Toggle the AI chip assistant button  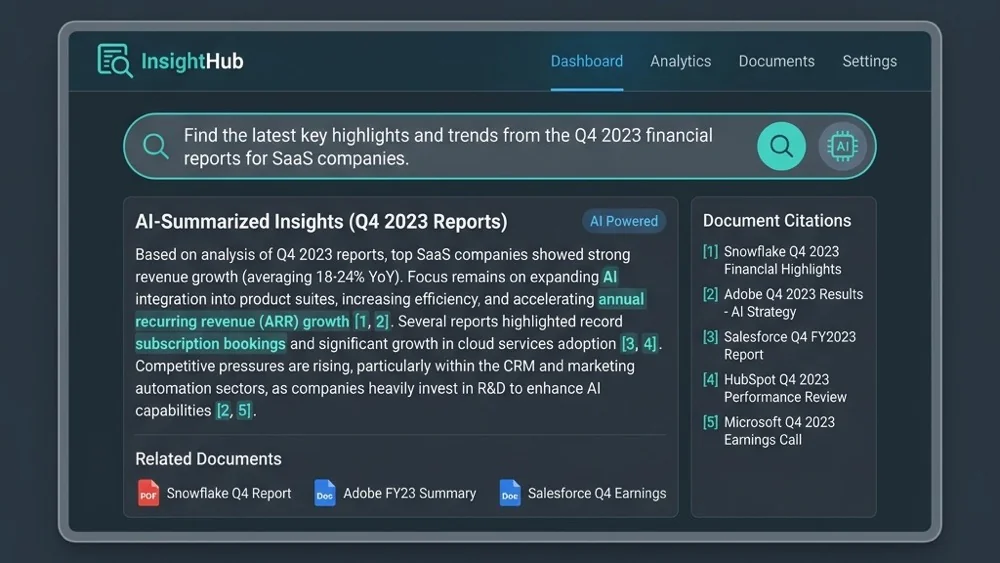pos(842,146)
